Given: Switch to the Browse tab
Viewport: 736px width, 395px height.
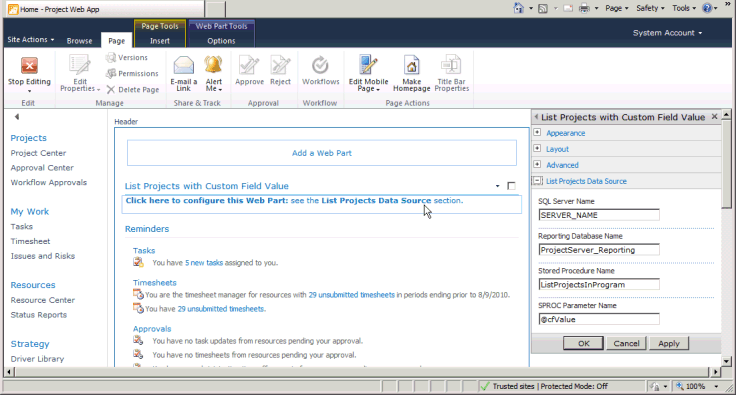Looking at the screenshot, I should click(x=79, y=41).
